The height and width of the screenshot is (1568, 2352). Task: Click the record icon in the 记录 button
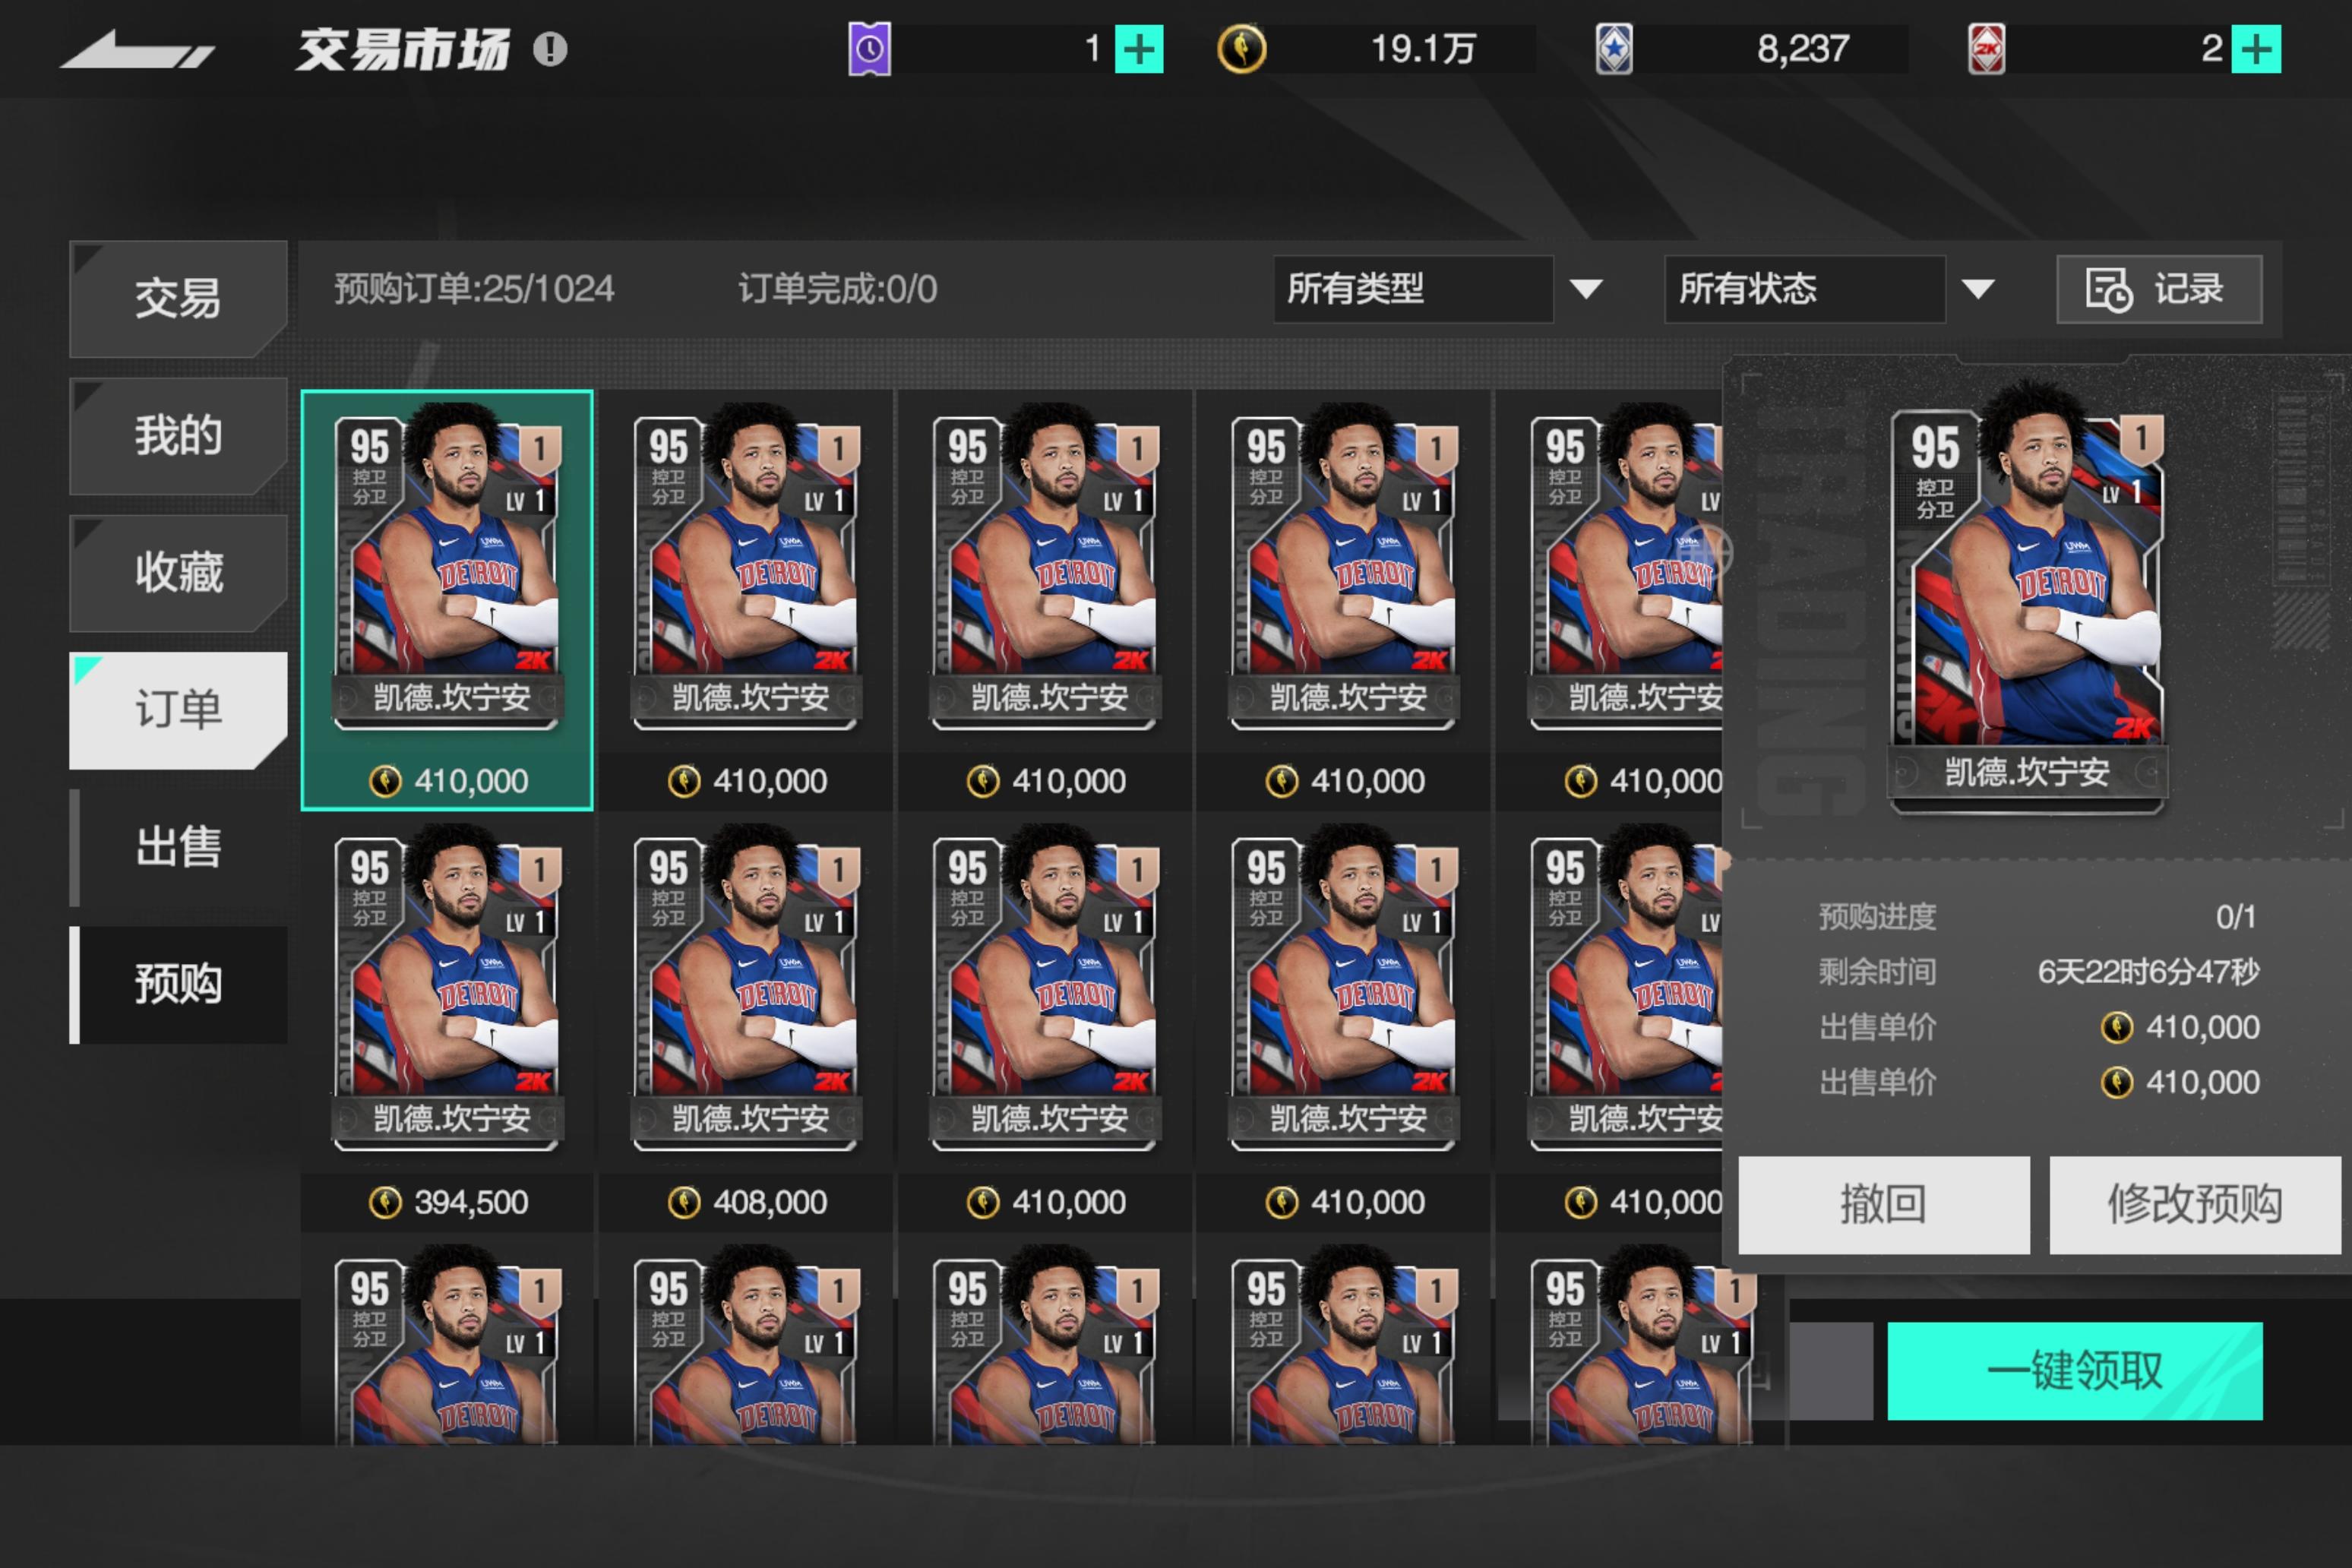pos(2108,290)
